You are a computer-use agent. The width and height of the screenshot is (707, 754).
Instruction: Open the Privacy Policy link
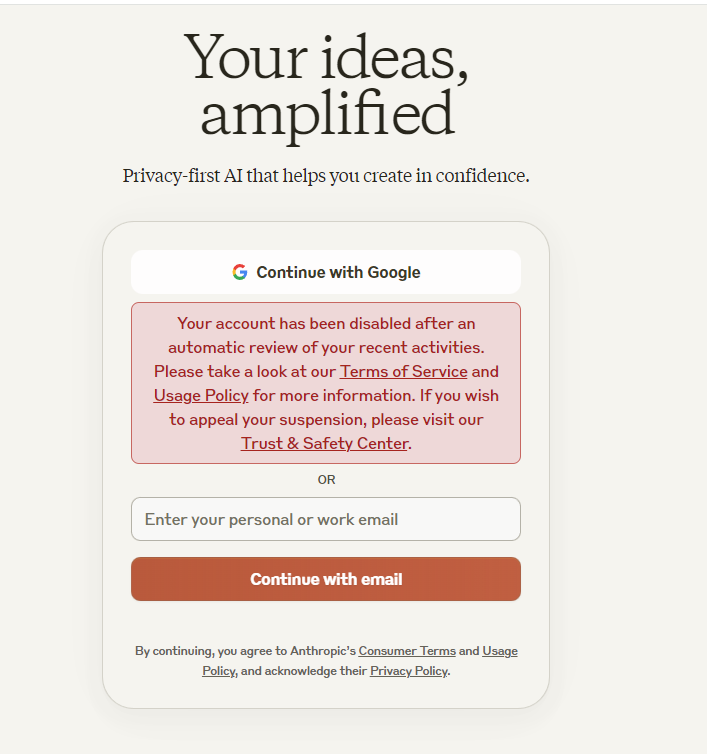click(x=409, y=671)
